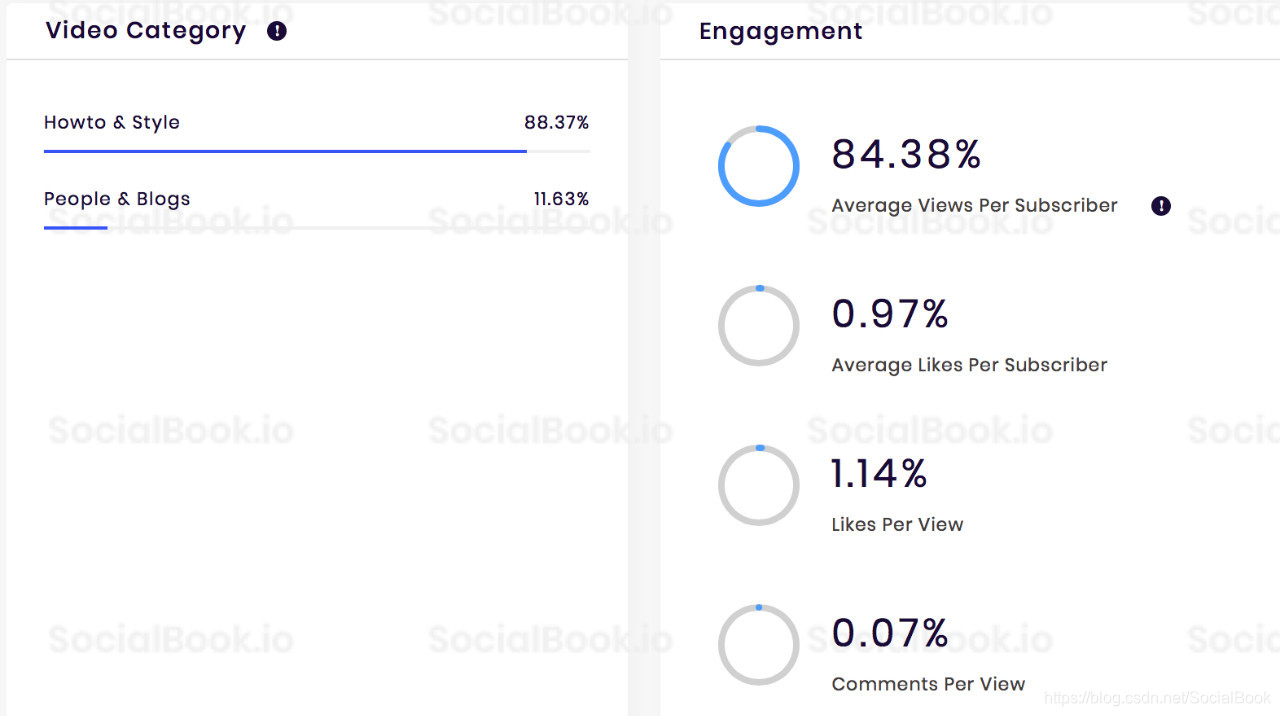The height and width of the screenshot is (716, 1280).
Task: Click the 0.97% Average Likes value
Action: (890, 314)
